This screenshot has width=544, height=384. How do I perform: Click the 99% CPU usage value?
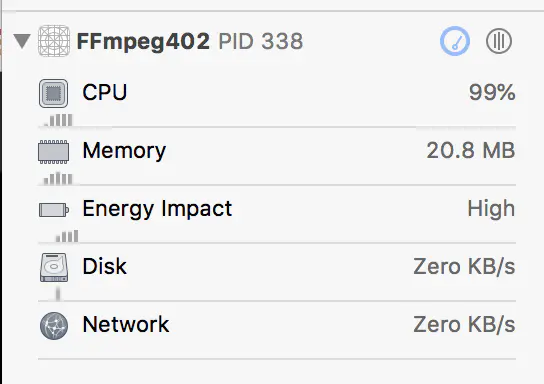[x=492, y=93]
